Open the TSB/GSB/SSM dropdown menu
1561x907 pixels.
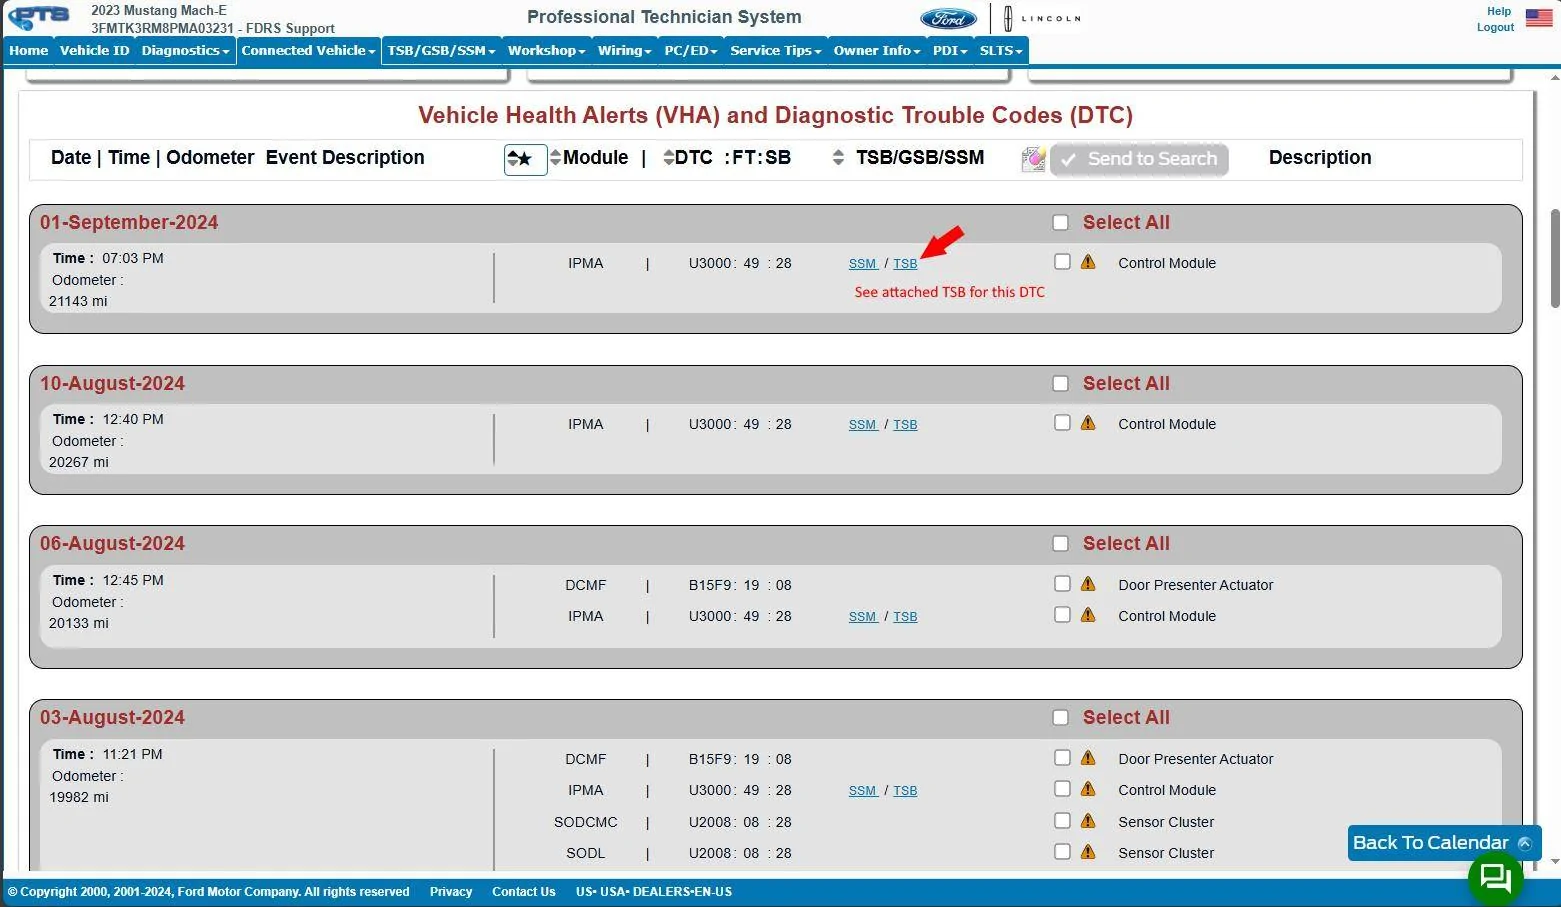click(x=441, y=51)
